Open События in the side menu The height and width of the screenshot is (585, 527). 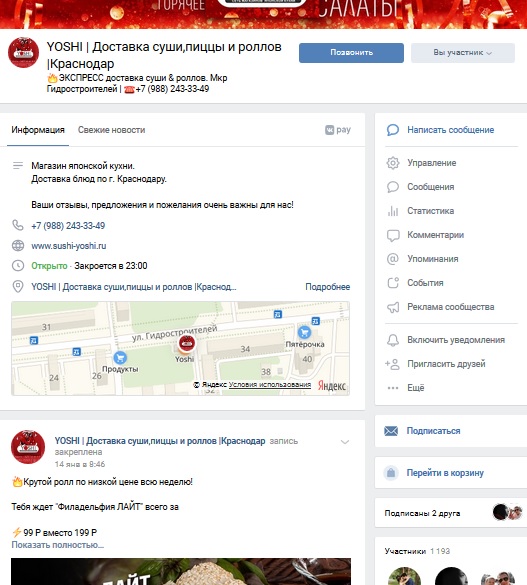coord(425,283)
